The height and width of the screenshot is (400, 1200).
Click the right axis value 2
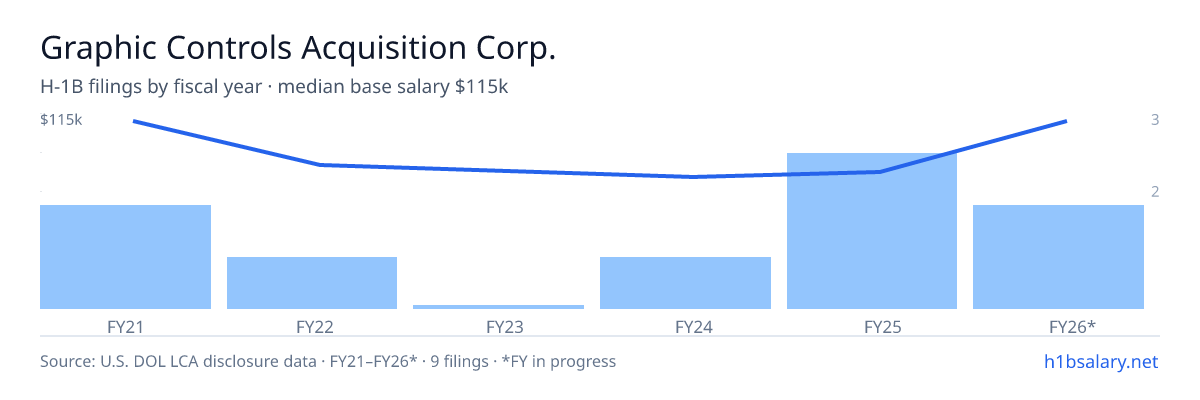(1155, 191)
